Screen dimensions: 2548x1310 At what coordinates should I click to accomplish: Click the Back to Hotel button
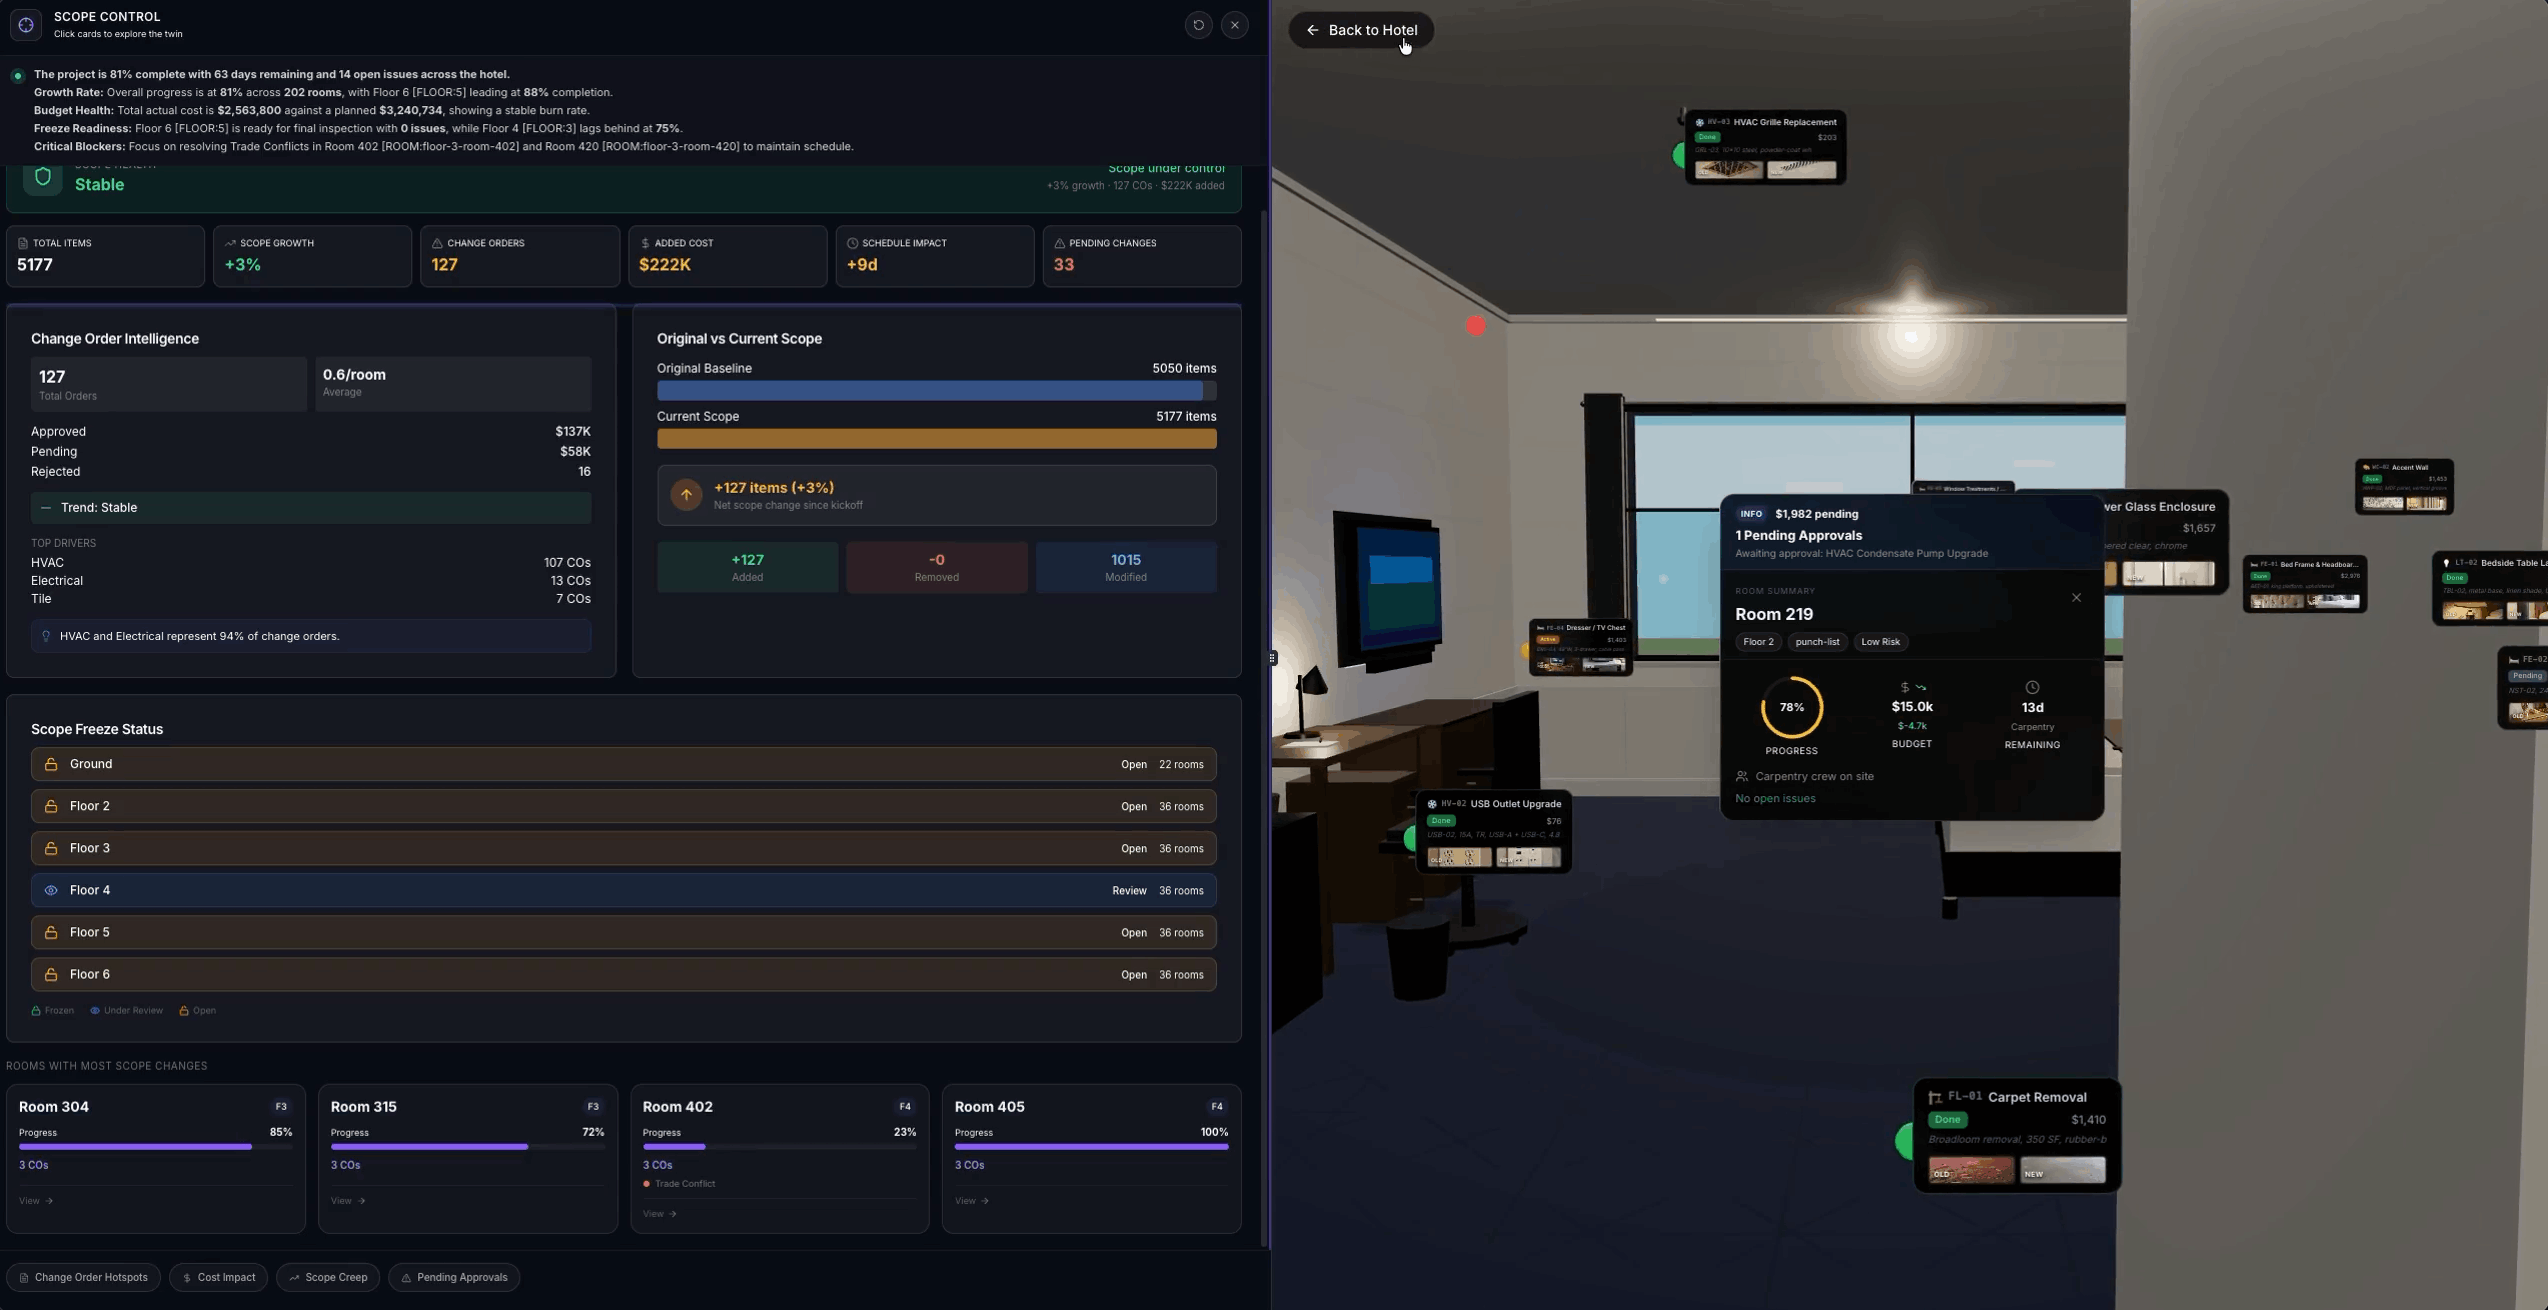pos(1361,30)
